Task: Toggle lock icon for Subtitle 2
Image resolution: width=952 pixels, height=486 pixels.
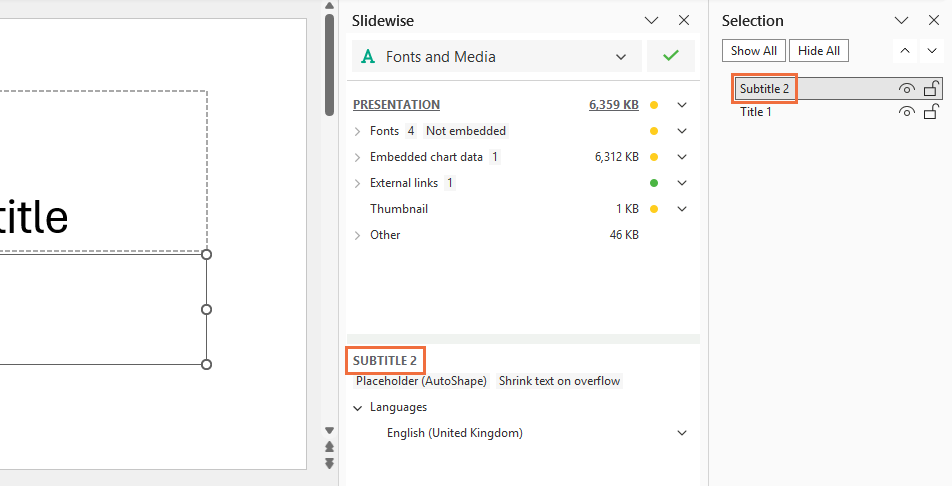Action: 931,89
